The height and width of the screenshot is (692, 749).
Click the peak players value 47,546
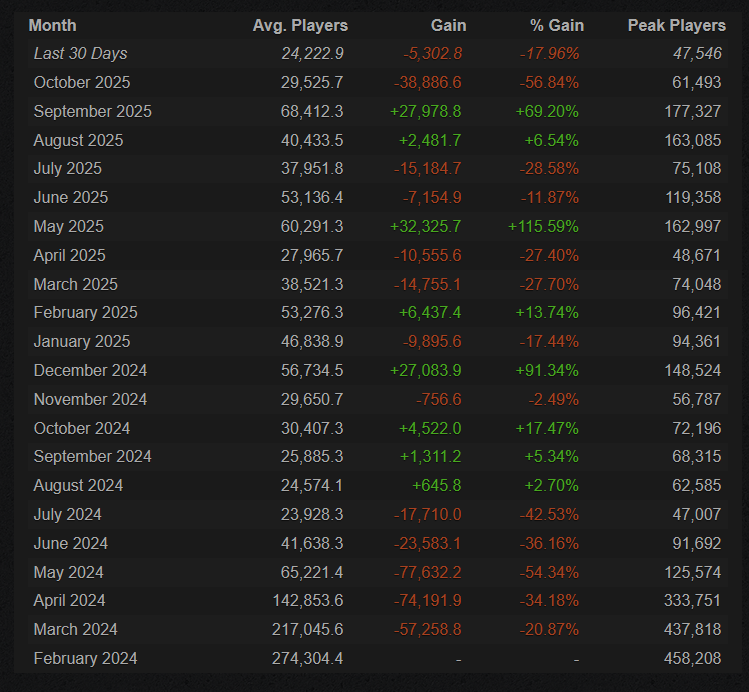[697, 53]
